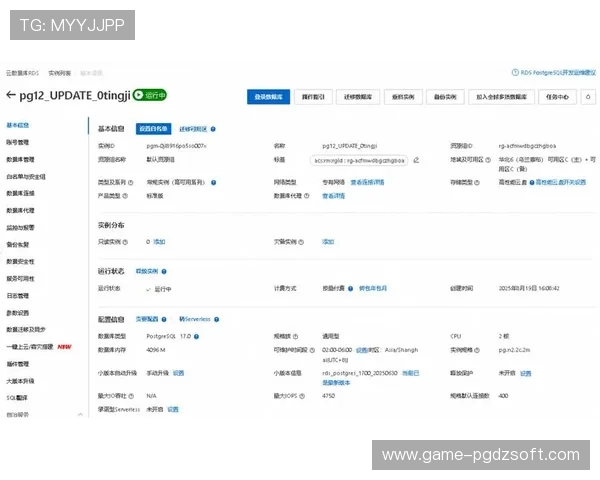Click the 迁移数据库 button
Screen dimensions: 600x480
click(x=358, y=97)
